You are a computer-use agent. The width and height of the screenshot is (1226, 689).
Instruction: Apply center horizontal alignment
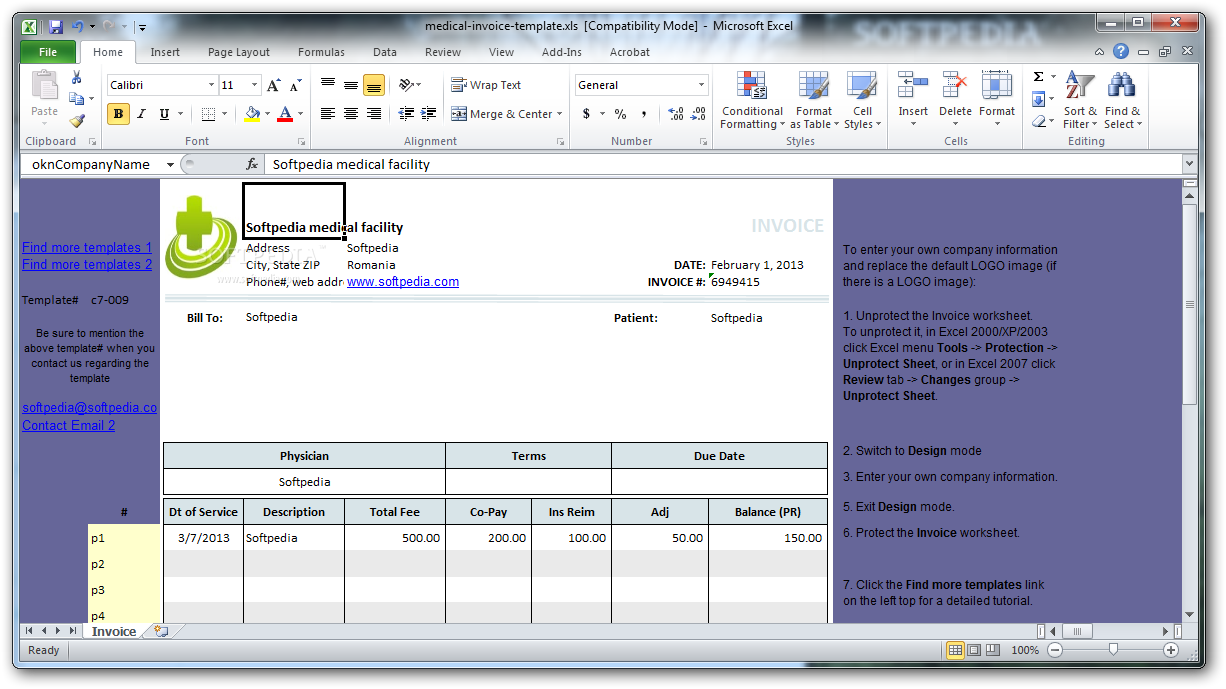(x=351, y=114)
